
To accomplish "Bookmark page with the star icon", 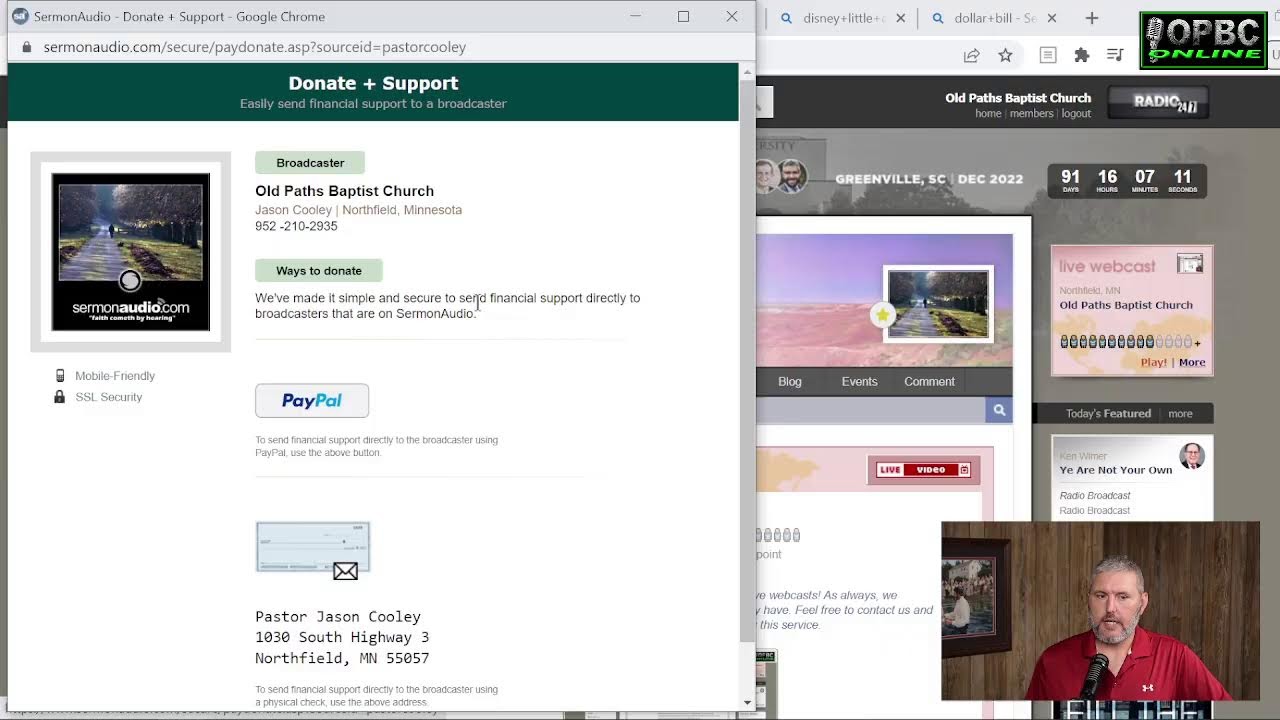I will [1005, 56].
